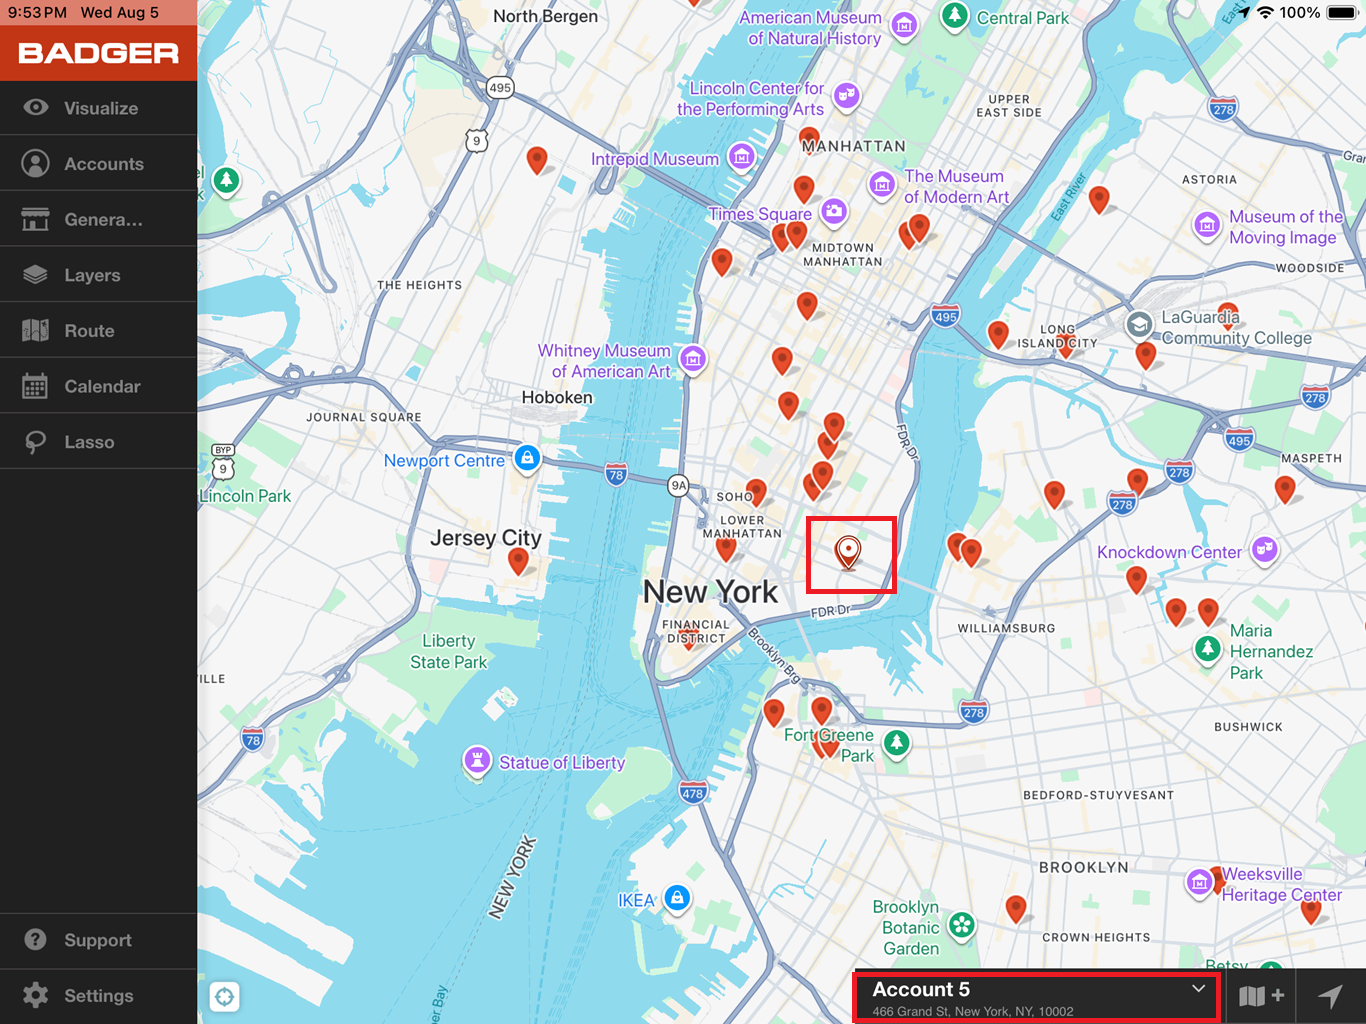Open the Calendar view
This screenshot has height=1024, width=1366.
click(98, 386)
